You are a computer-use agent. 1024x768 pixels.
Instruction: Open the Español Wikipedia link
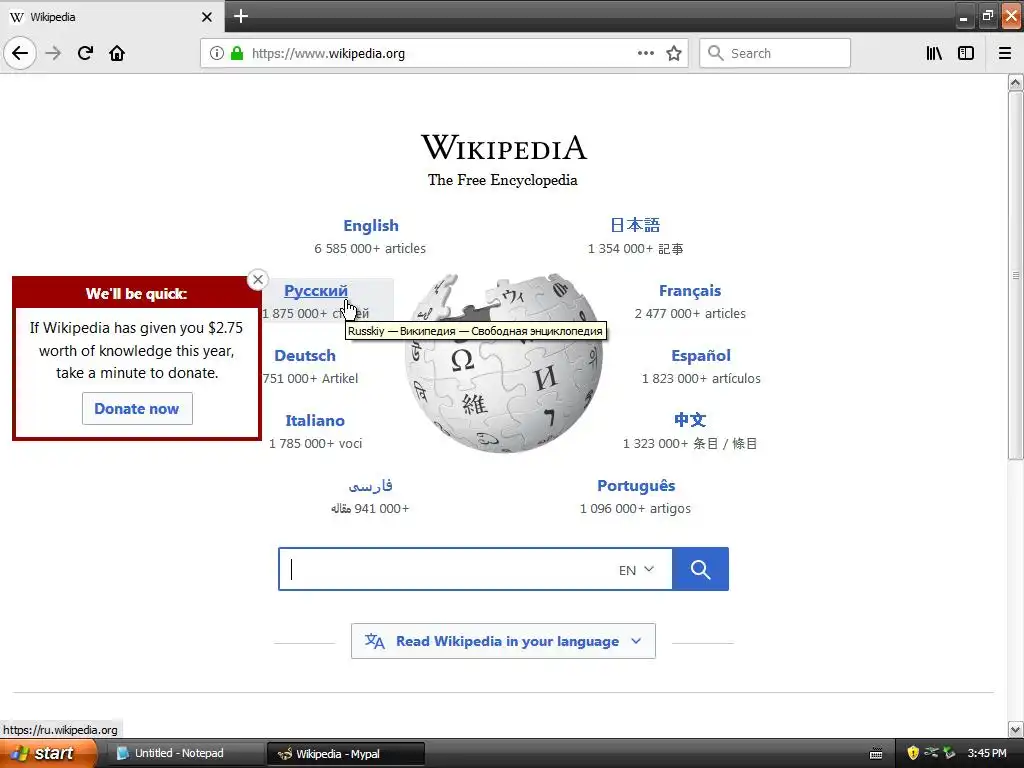point(701,356)
